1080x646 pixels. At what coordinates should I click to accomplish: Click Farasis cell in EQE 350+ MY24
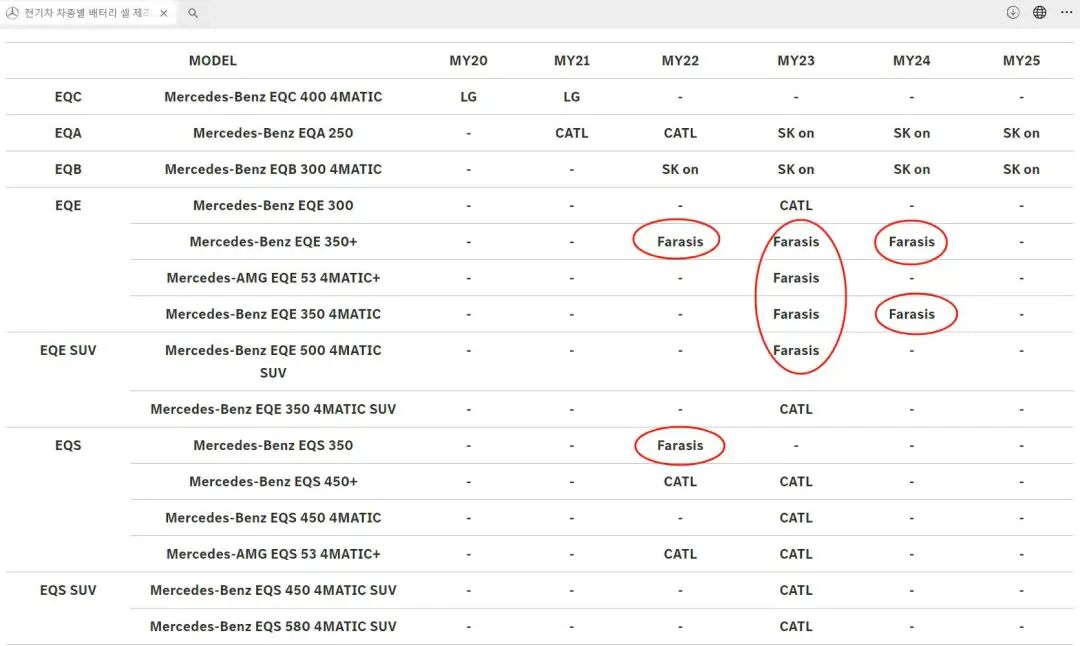(x=911, y=242)
